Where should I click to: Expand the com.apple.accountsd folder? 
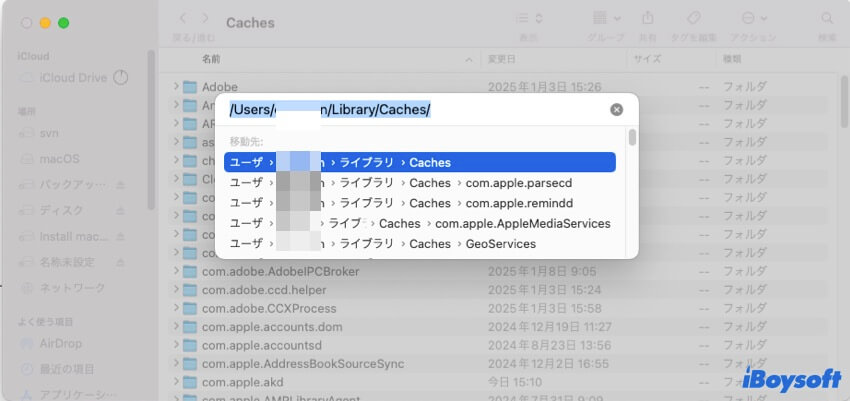176,345
